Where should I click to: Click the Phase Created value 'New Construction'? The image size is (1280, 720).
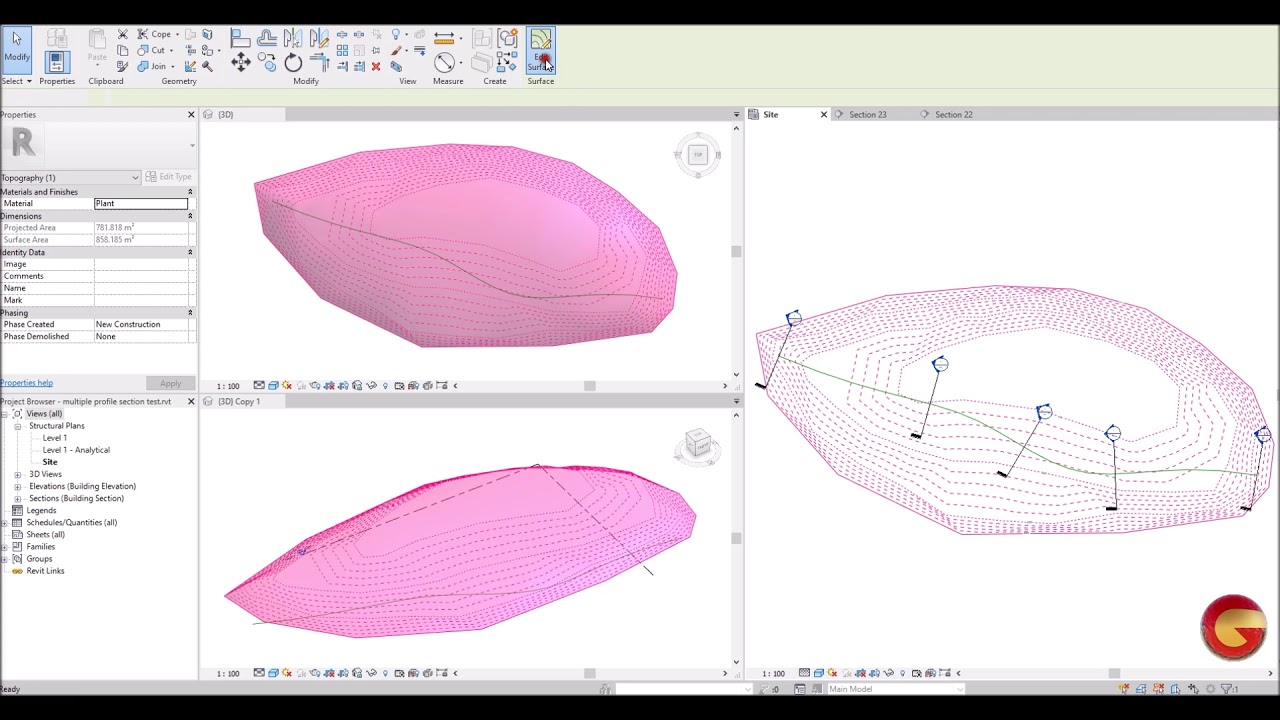tap(141, 324)
